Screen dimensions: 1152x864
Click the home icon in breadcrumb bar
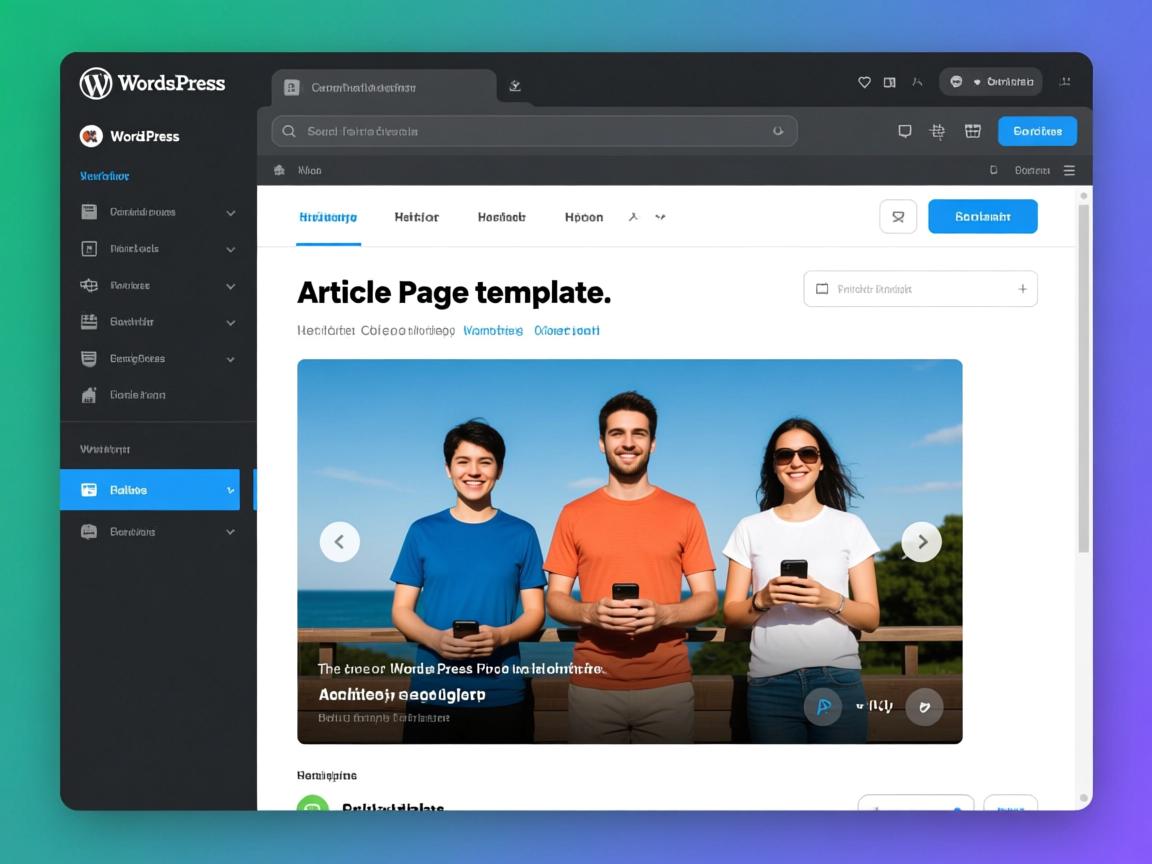[280, 170]
